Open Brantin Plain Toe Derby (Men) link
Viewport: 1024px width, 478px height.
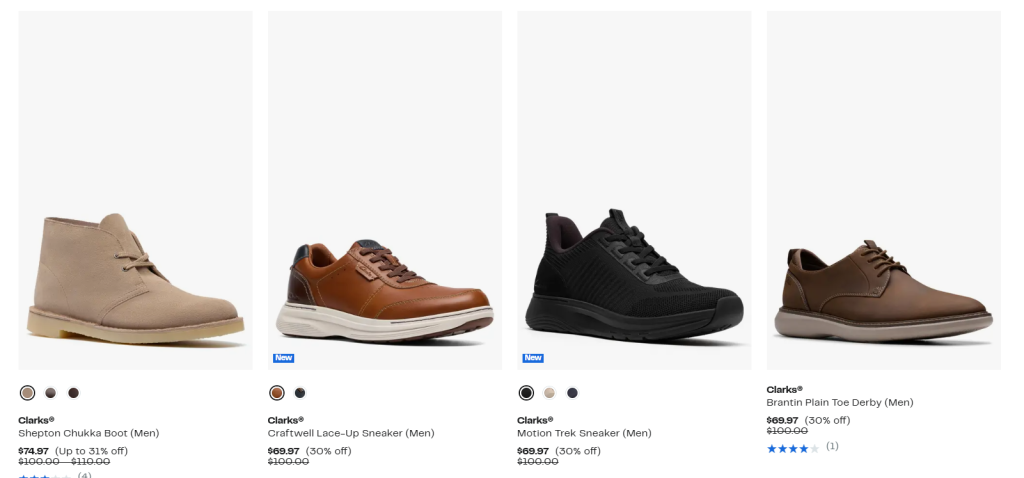click(840, 402)
